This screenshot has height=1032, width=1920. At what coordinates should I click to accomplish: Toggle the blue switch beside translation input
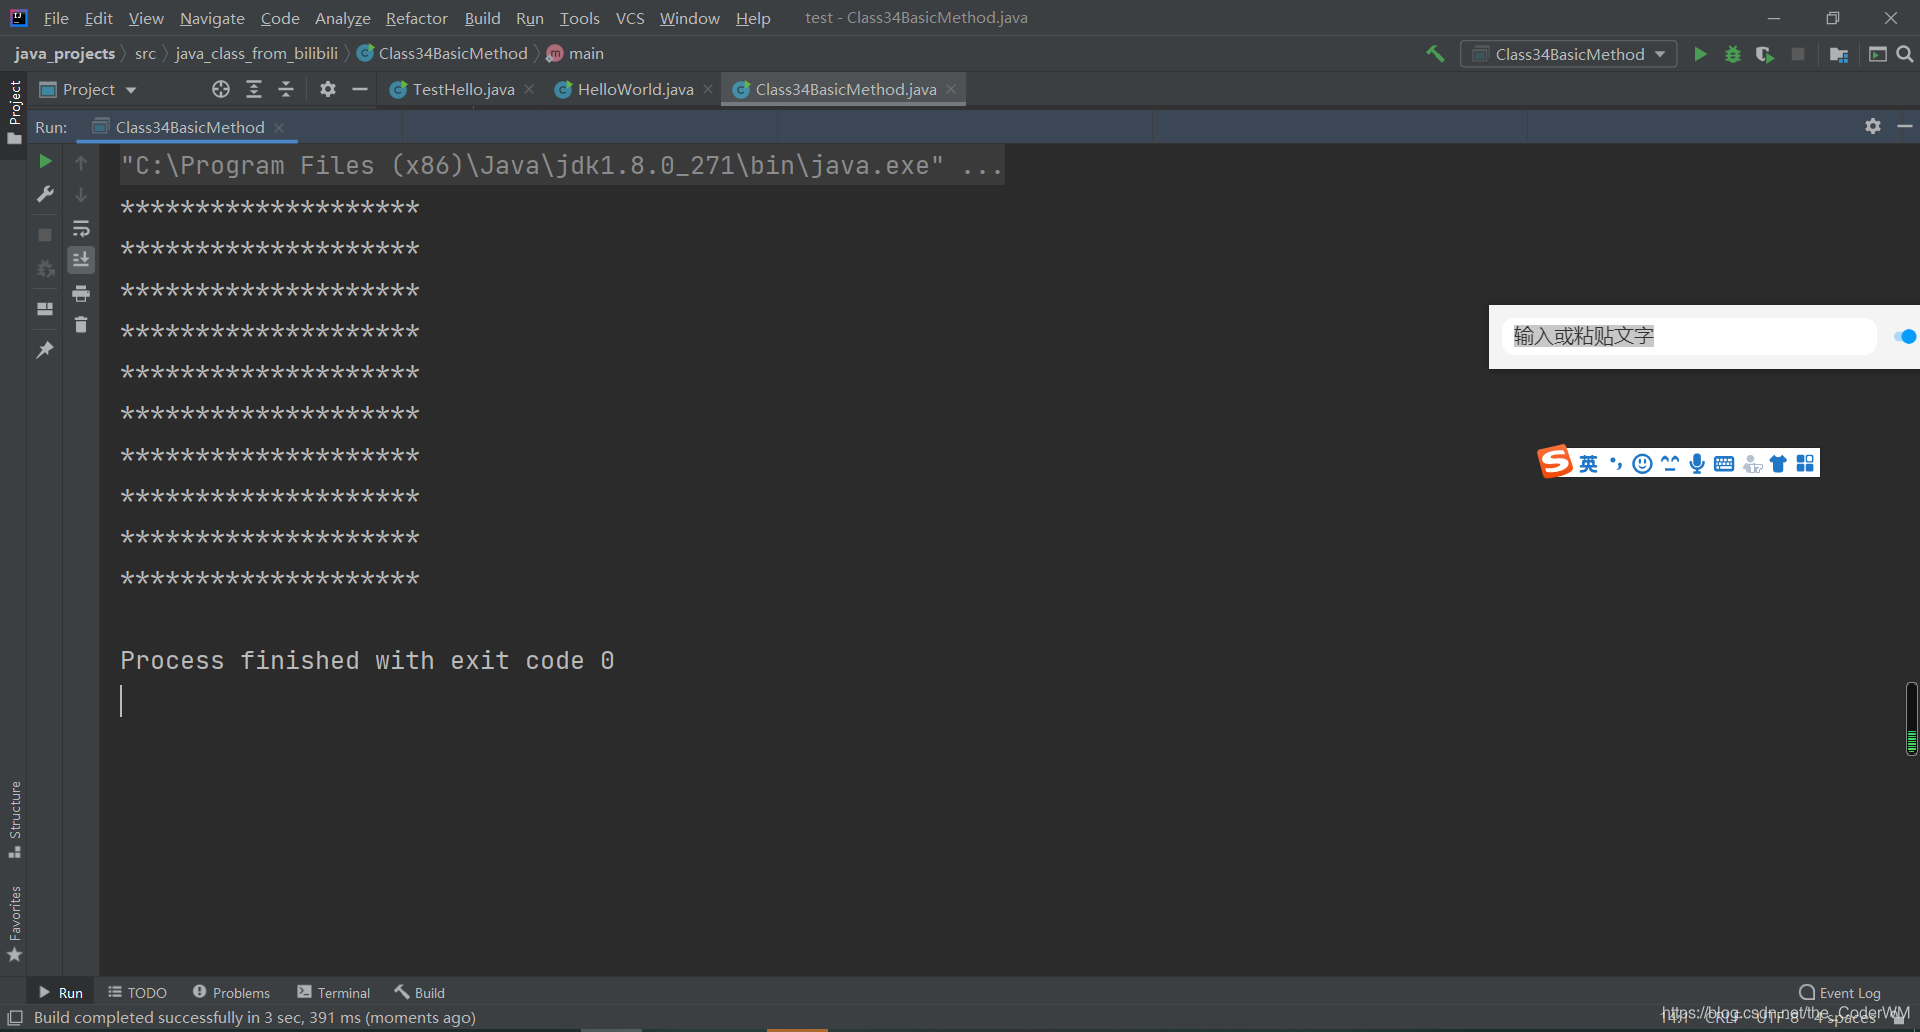[x=1905, y=336]
